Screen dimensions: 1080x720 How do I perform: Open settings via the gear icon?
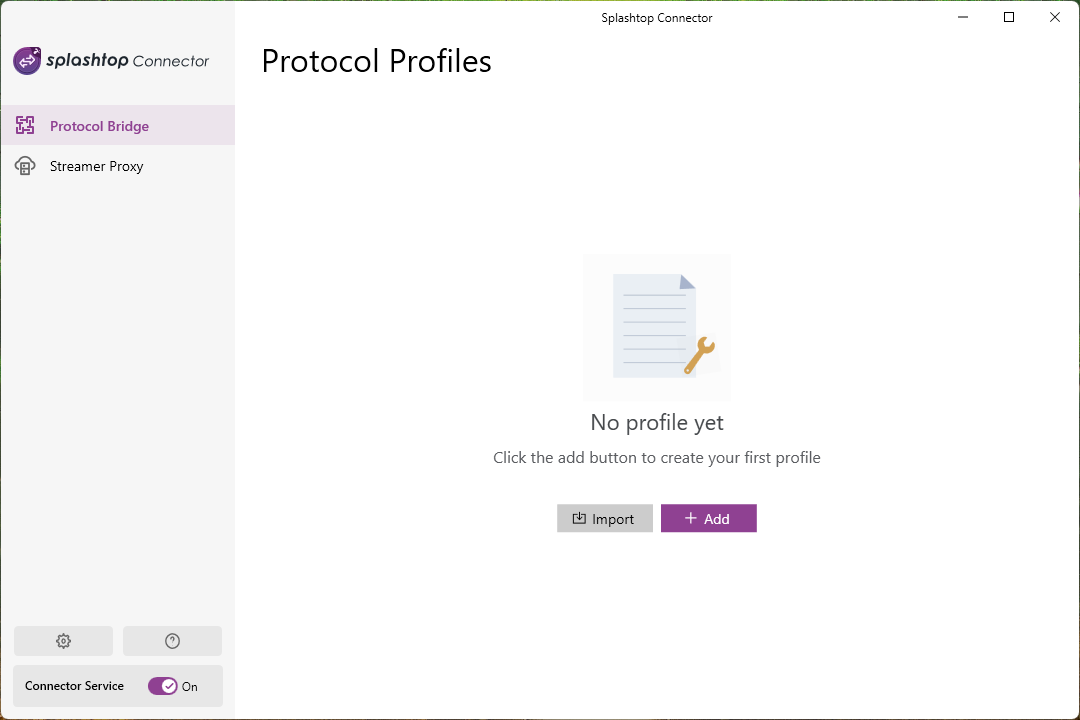coord(63,640)
